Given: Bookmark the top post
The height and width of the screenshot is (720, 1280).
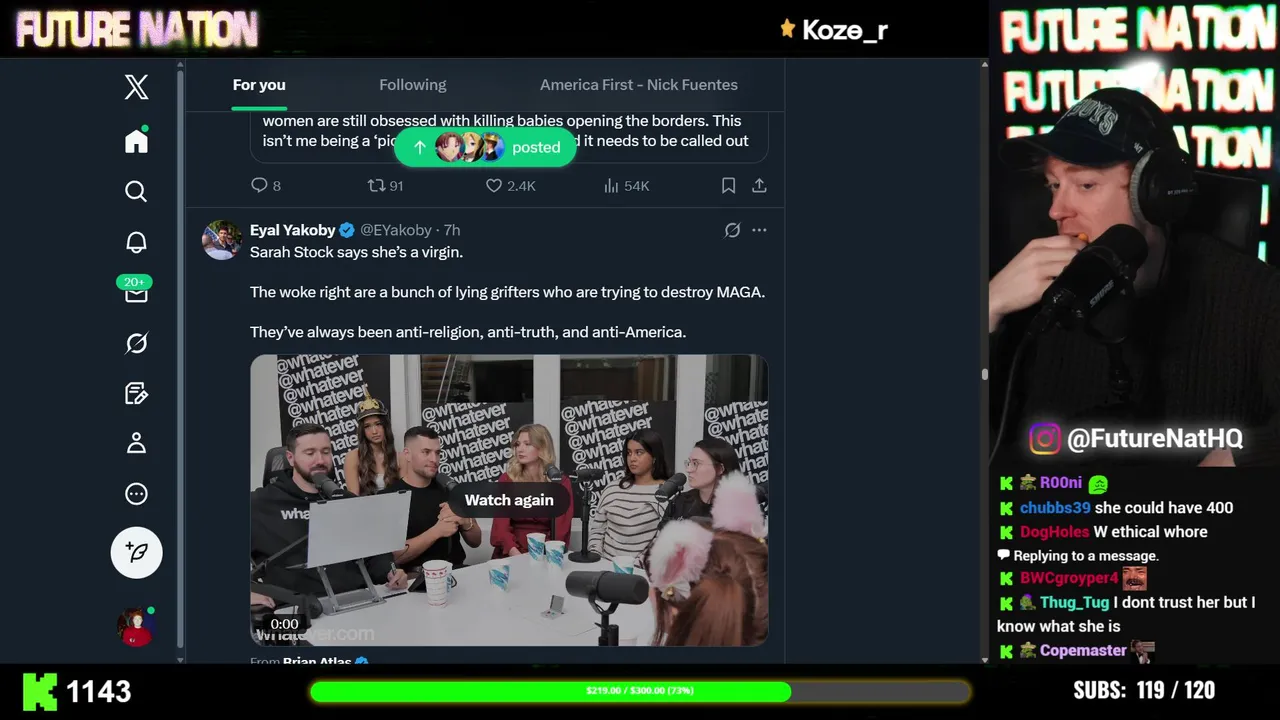Looking at the screenshot, I should pyautogui.click(x=728, y=186).
